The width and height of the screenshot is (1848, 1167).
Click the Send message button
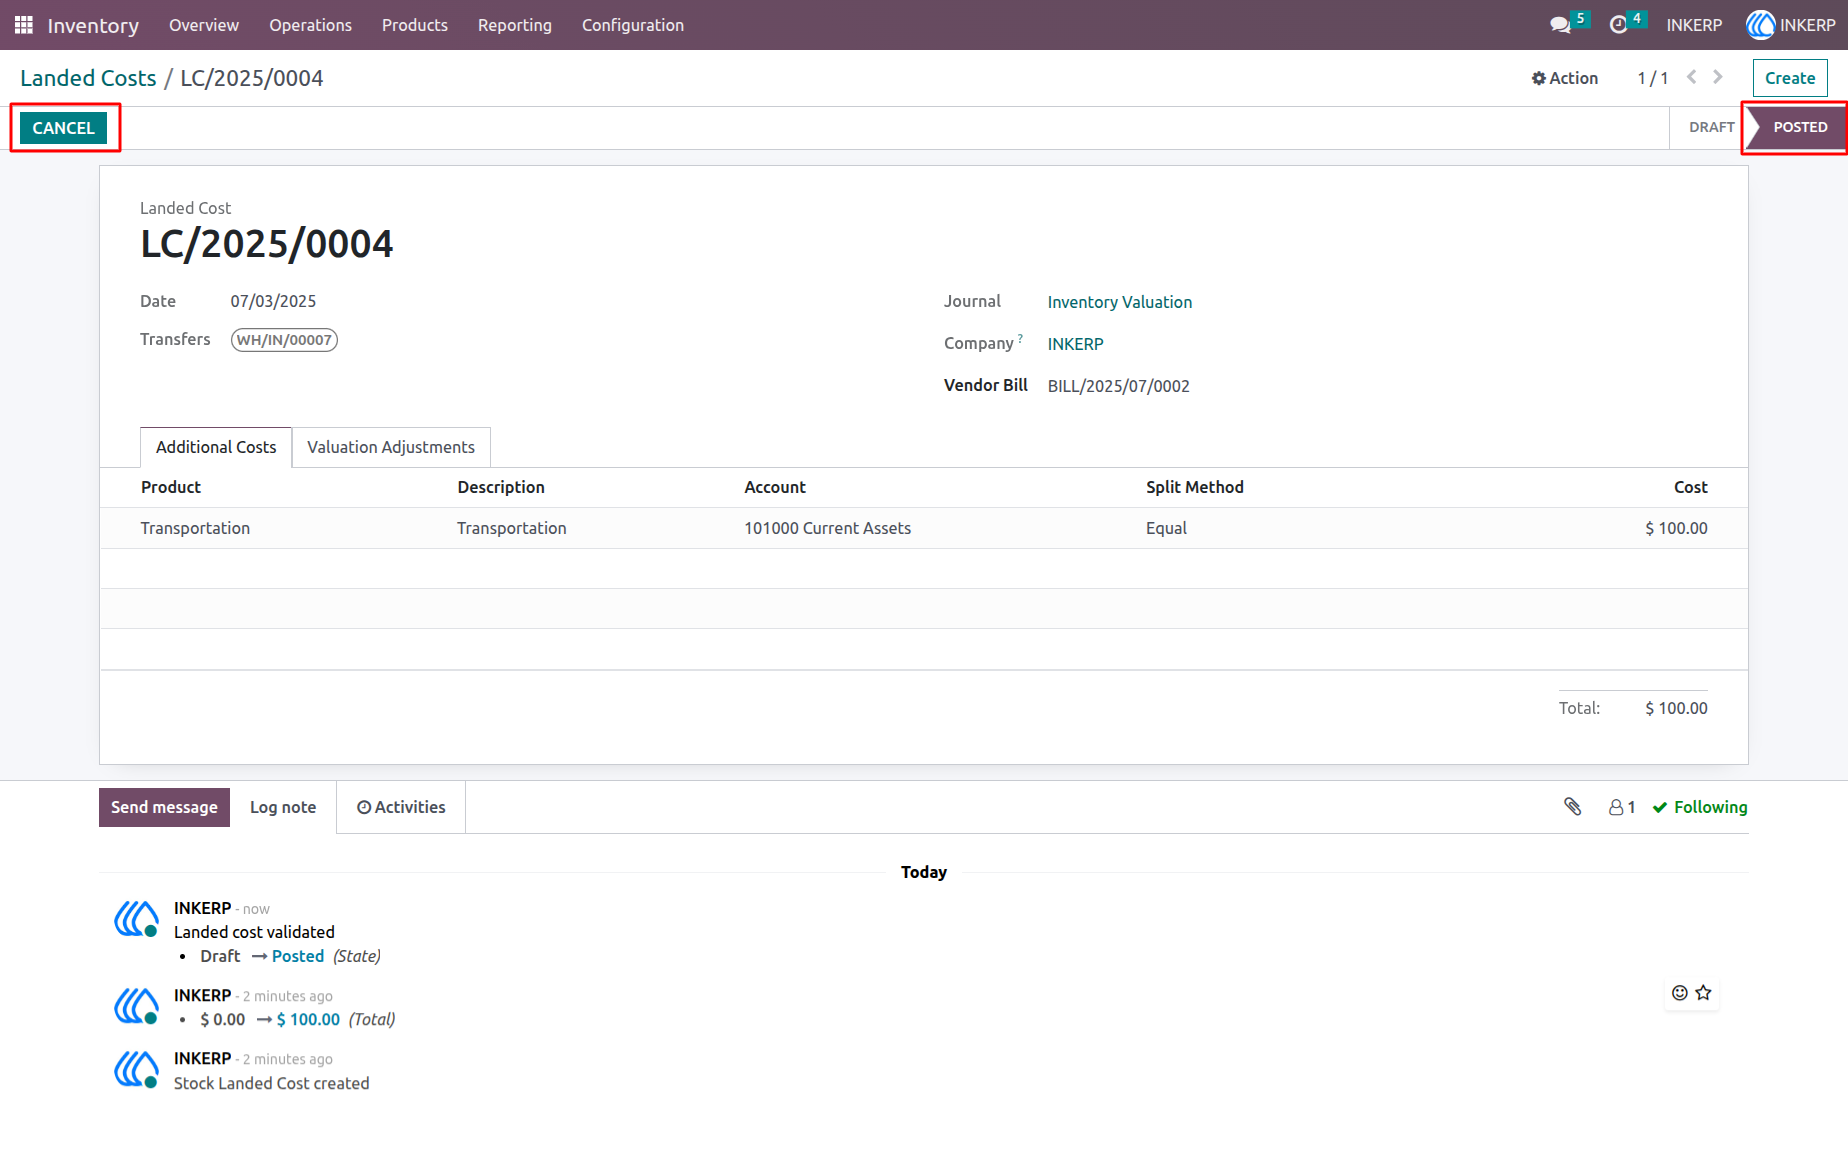tap(164, 807)
